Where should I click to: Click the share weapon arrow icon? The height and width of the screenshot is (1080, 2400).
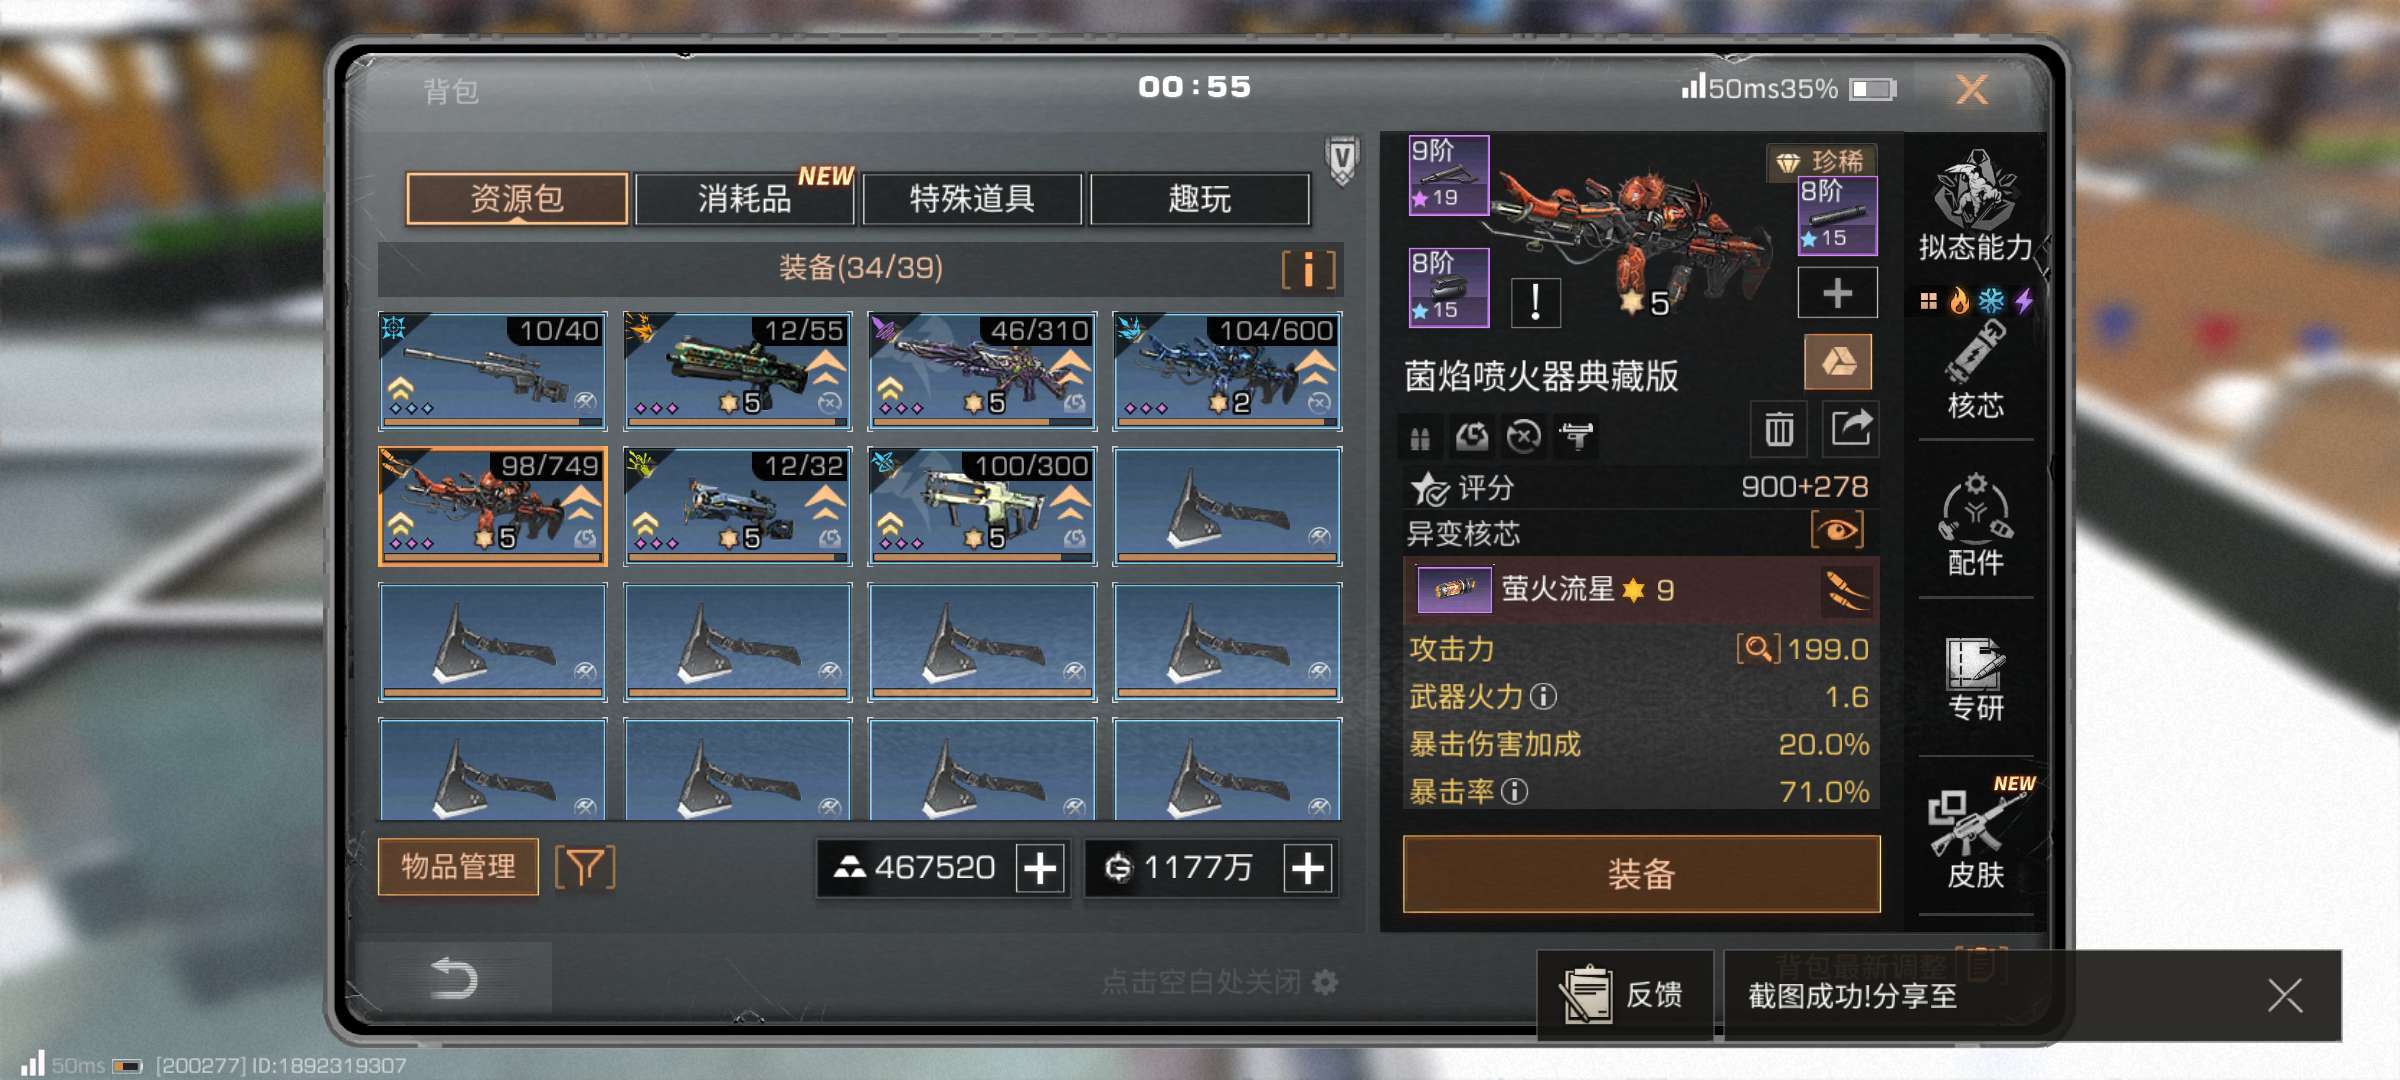(1851, 430)
